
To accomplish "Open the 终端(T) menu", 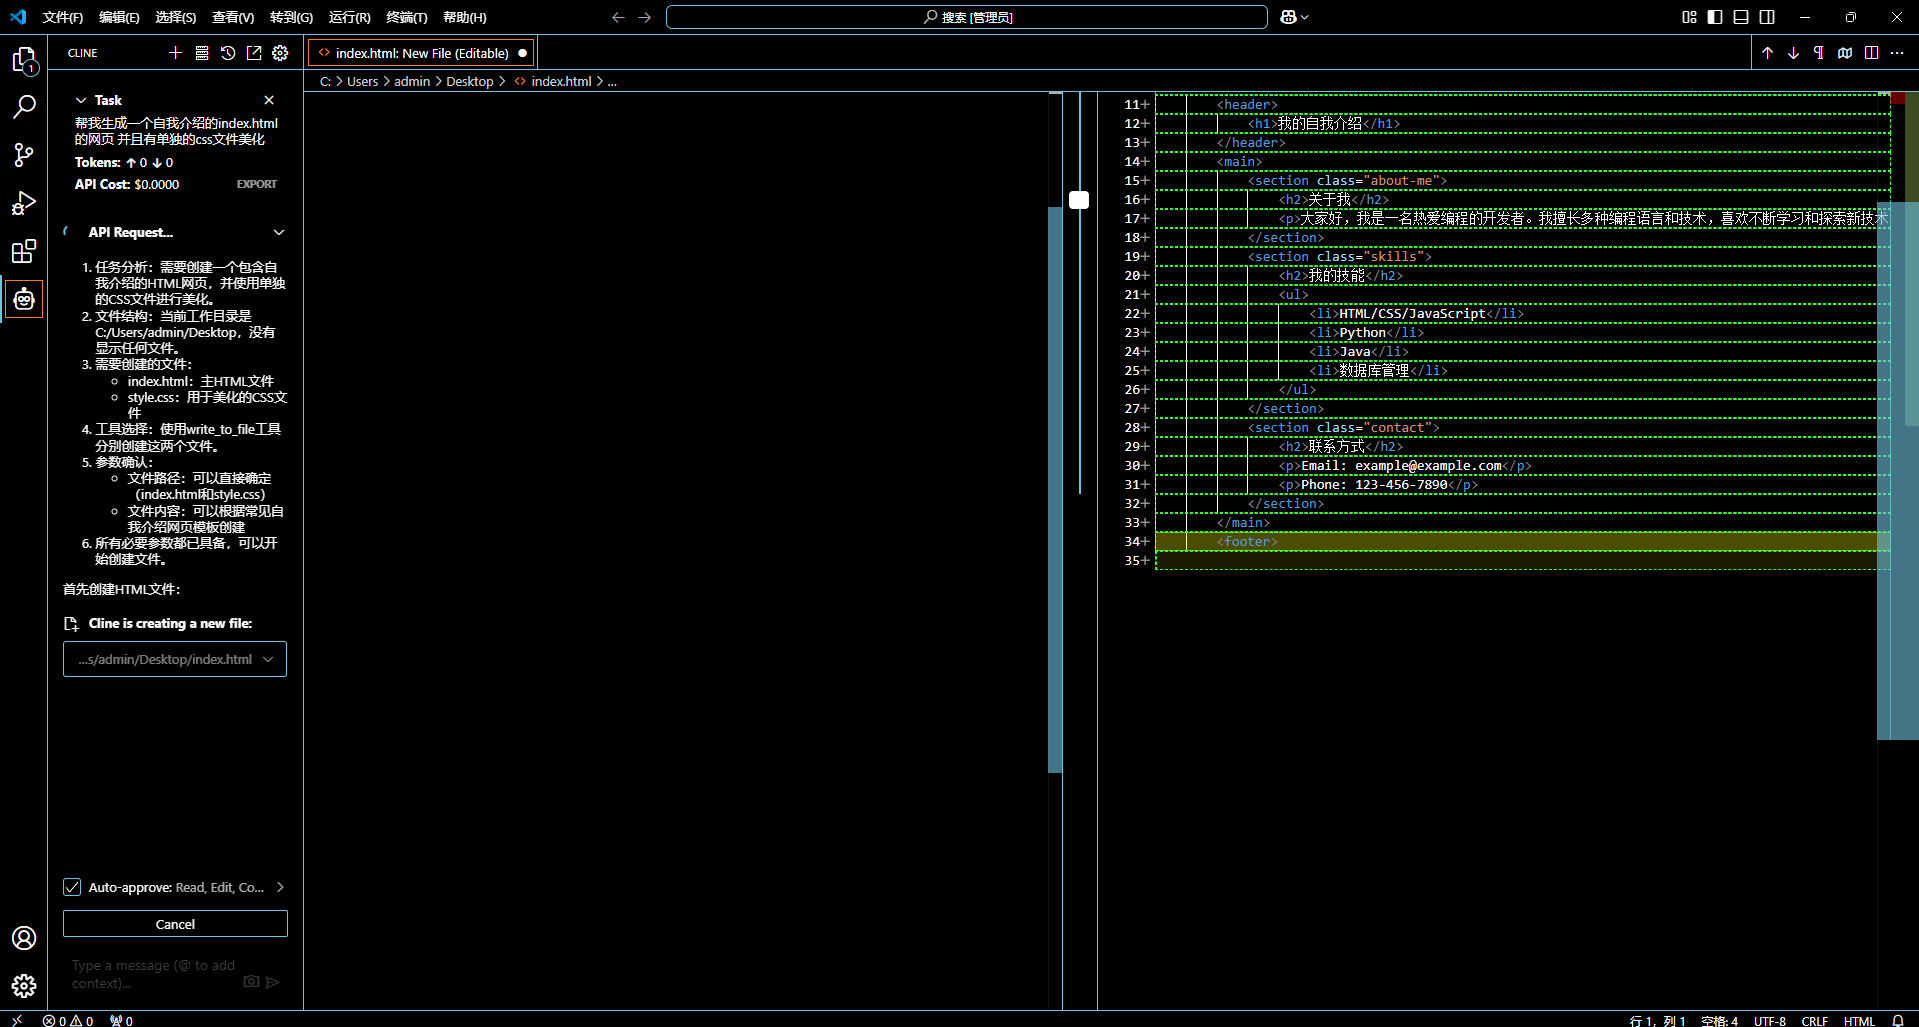I will coord(406,17).
